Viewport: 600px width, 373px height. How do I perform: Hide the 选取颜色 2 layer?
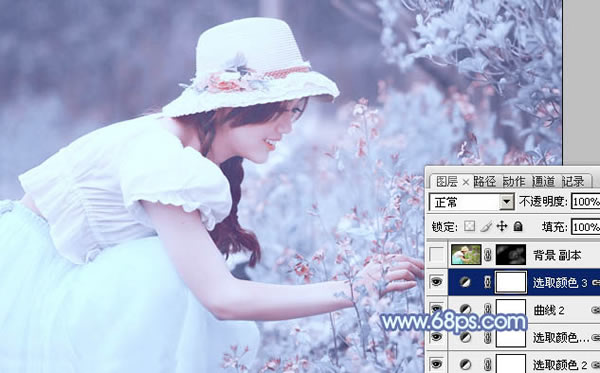tap(437, 364)
